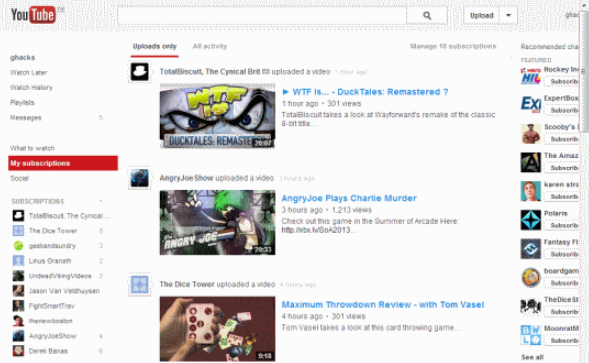Screen dimensions: 589x363
Task: Click karen channel avatar icon
Action: (x=530, y=191)
